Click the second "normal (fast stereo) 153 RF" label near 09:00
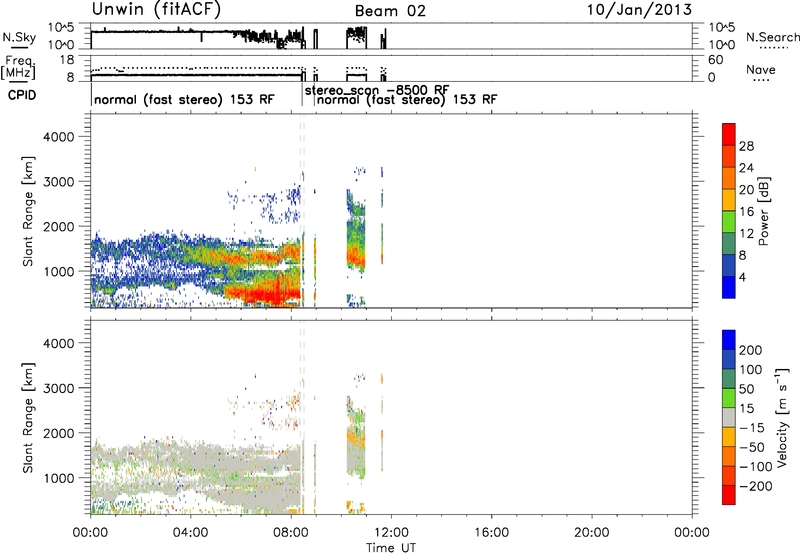 (407, 99)
